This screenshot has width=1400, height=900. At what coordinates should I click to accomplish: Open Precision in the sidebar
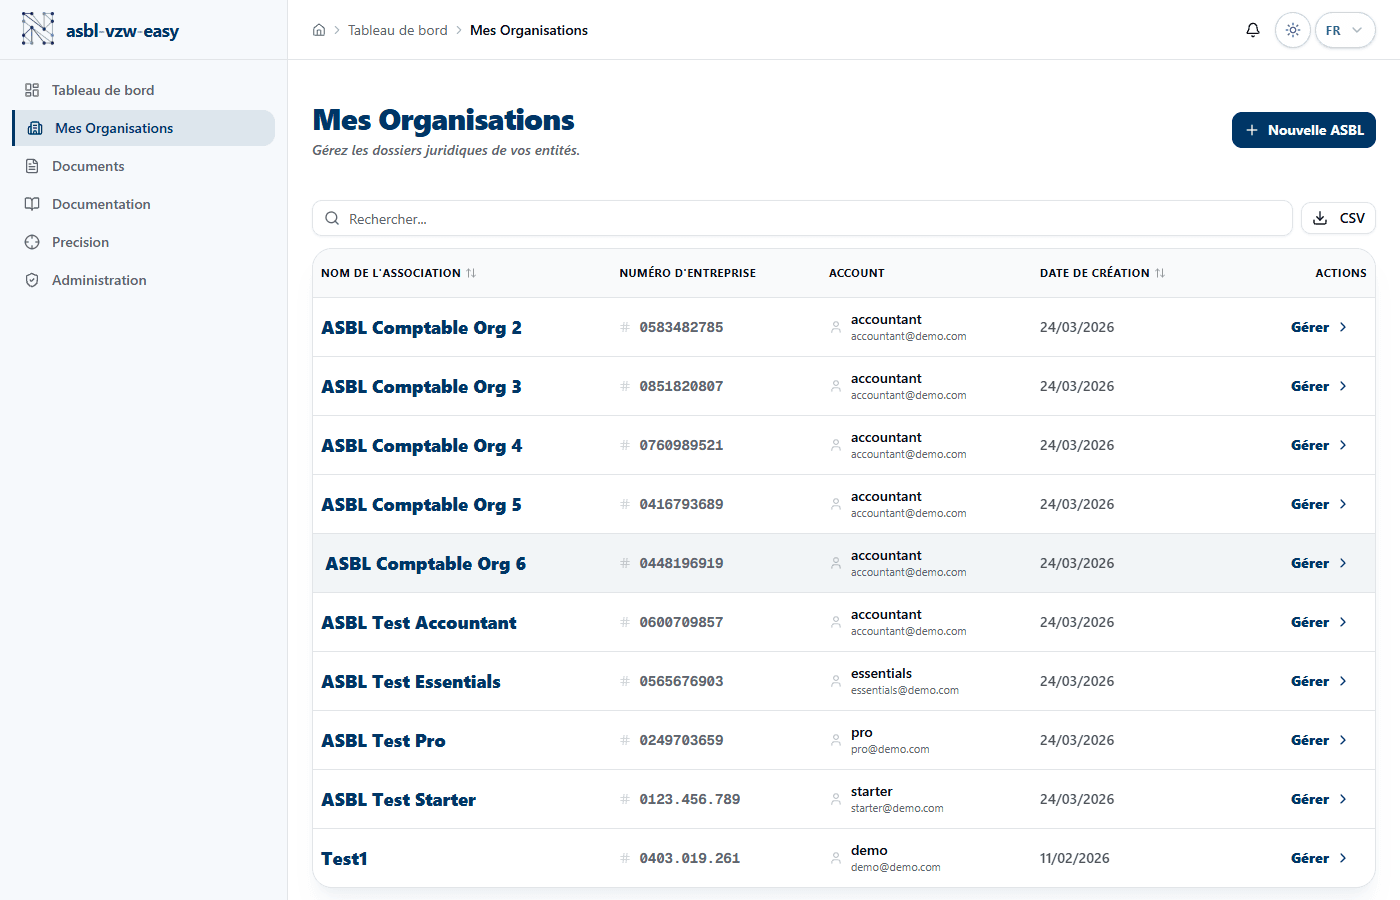[143, 242]
